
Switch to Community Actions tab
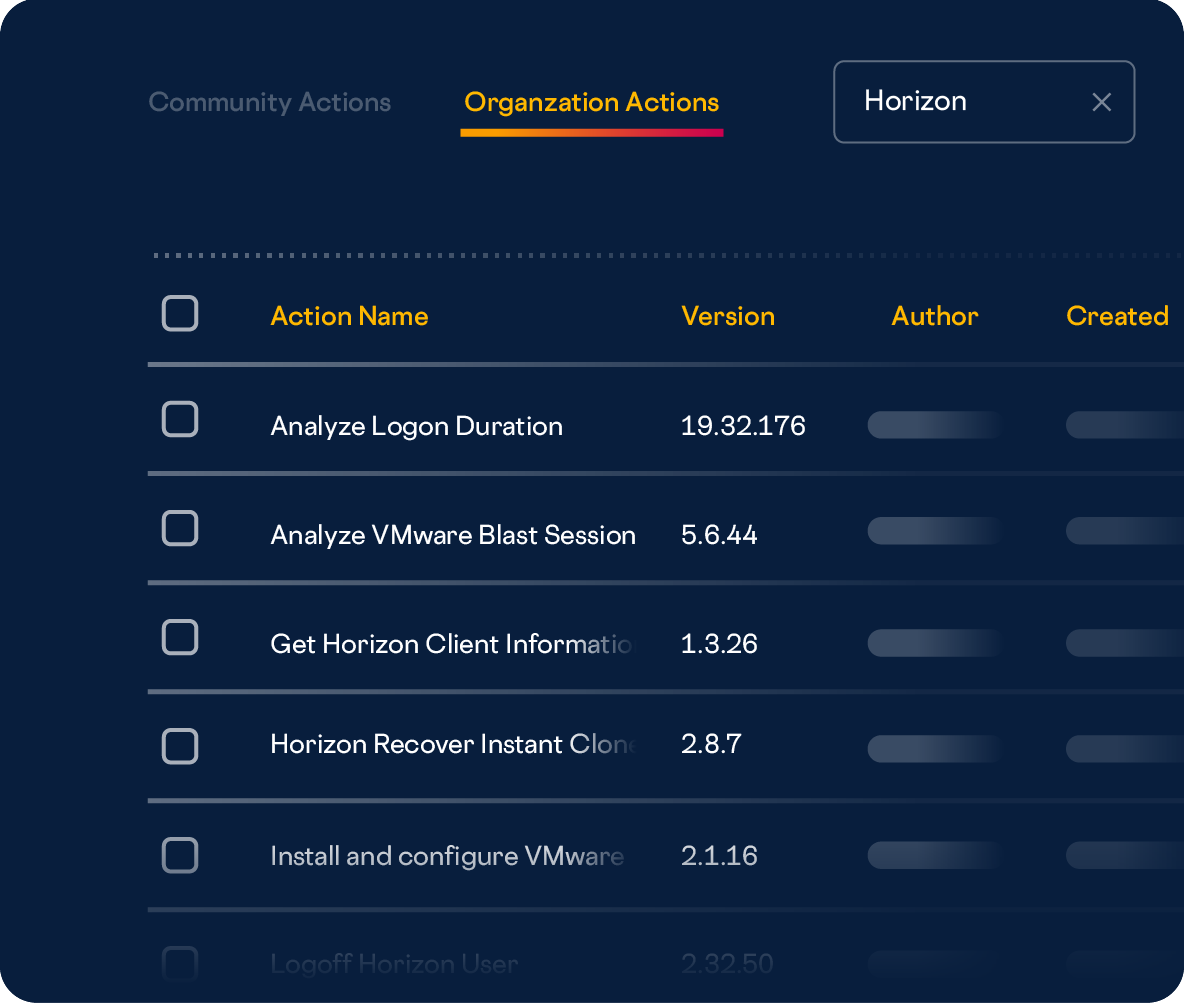tap(269, 102)
